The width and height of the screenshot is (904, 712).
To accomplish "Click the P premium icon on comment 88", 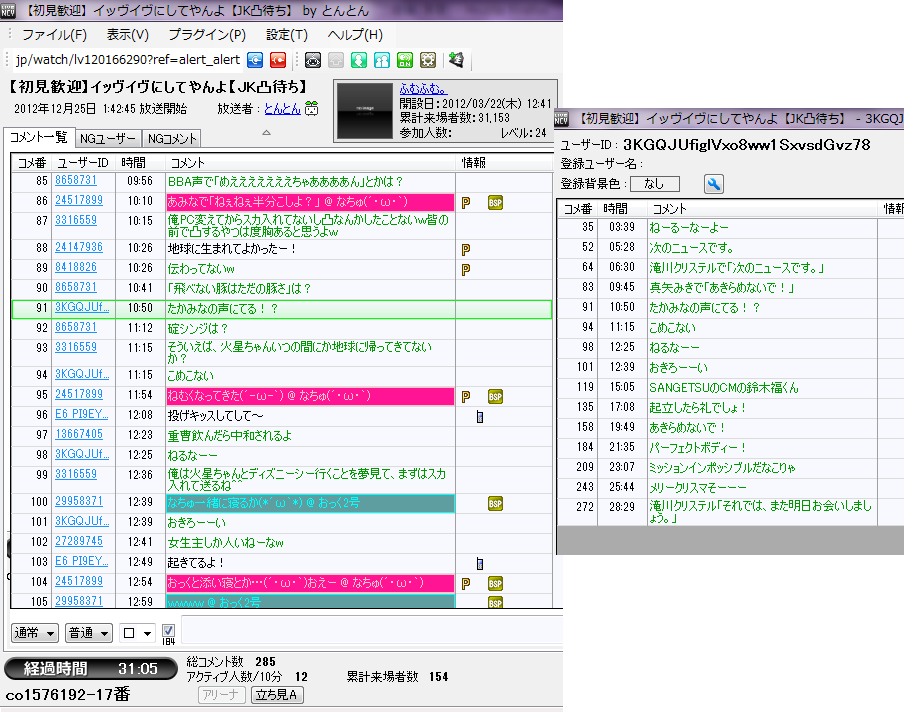I will 466,250.
